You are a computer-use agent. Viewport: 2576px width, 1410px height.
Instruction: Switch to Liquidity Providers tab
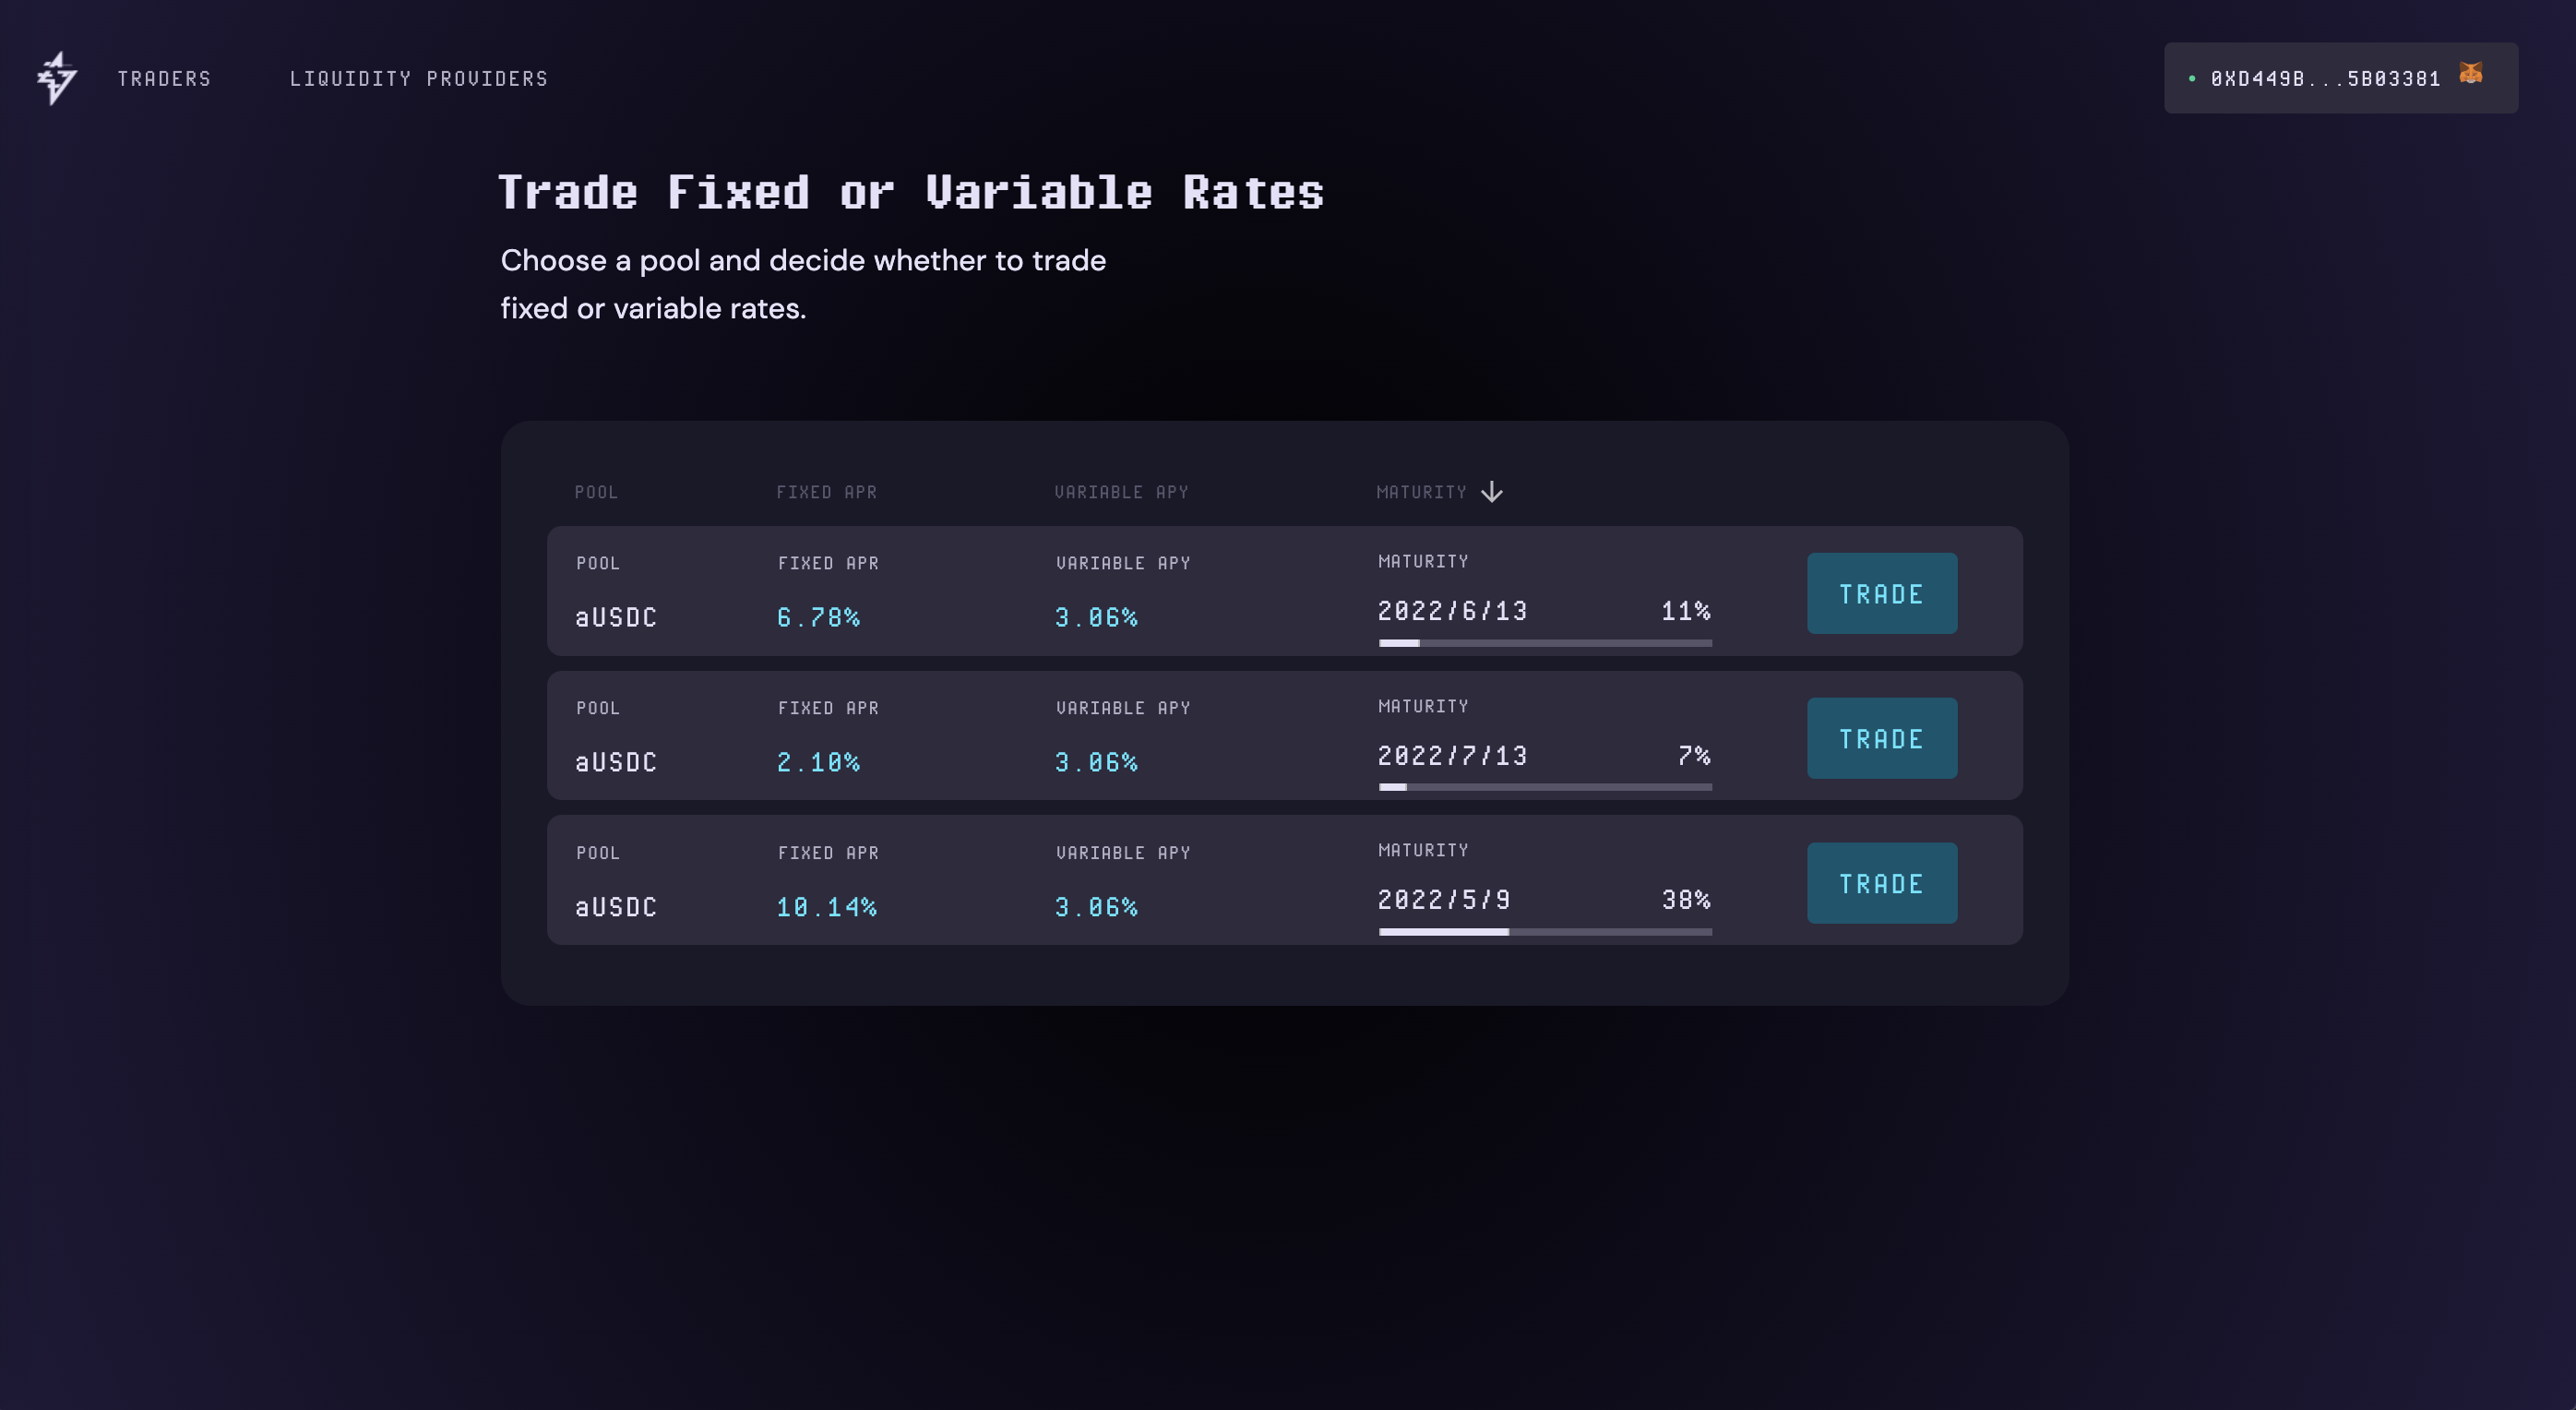click(418, 79)
